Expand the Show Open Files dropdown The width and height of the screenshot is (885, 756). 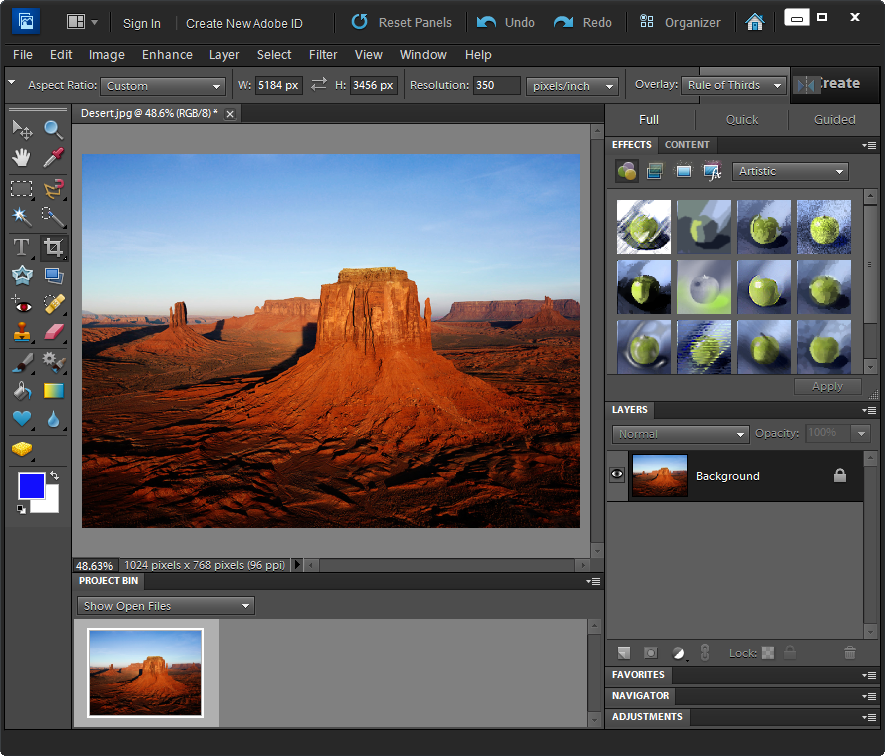(166, 606)
